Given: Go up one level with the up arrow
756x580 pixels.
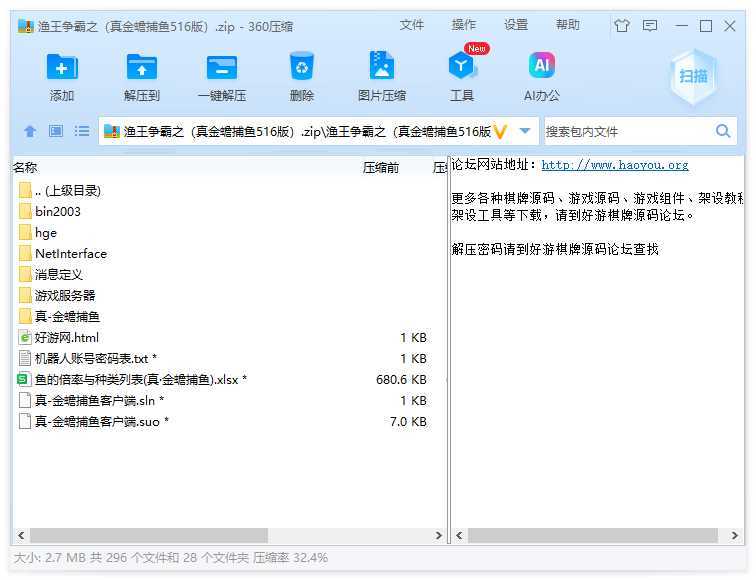Looking at the screenshot, I should (30, 131).
